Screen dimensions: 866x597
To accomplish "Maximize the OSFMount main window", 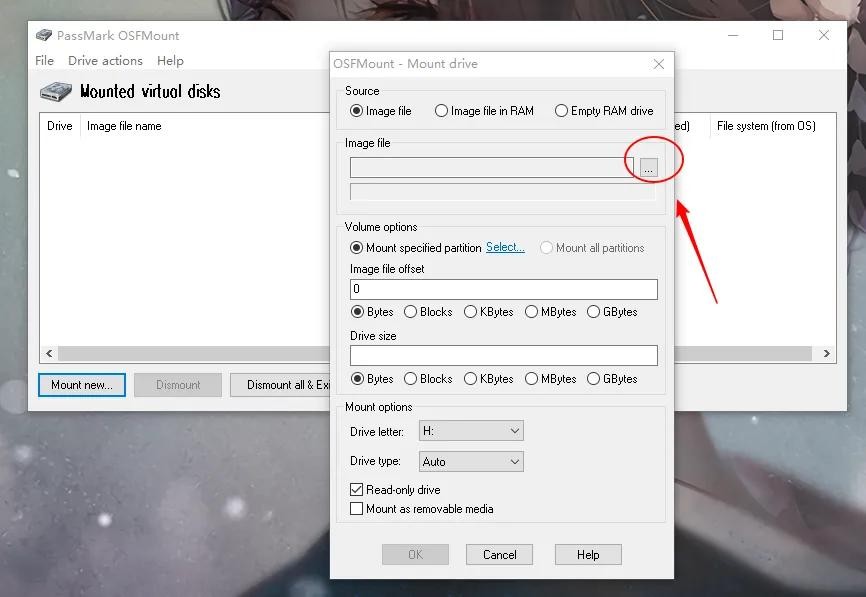I will coord(778,35).
